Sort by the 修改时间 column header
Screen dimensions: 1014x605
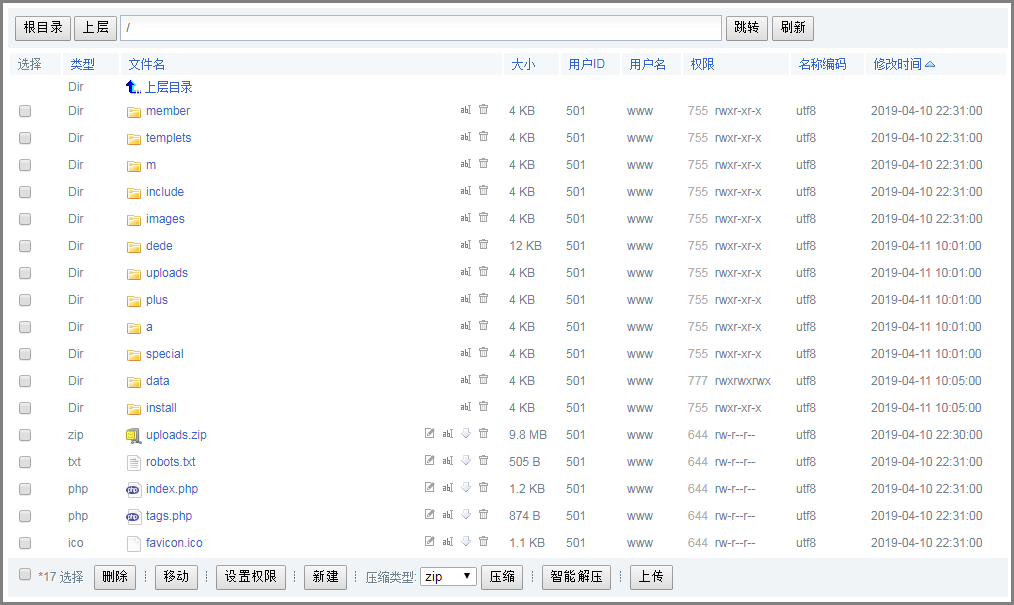[897, 64]
